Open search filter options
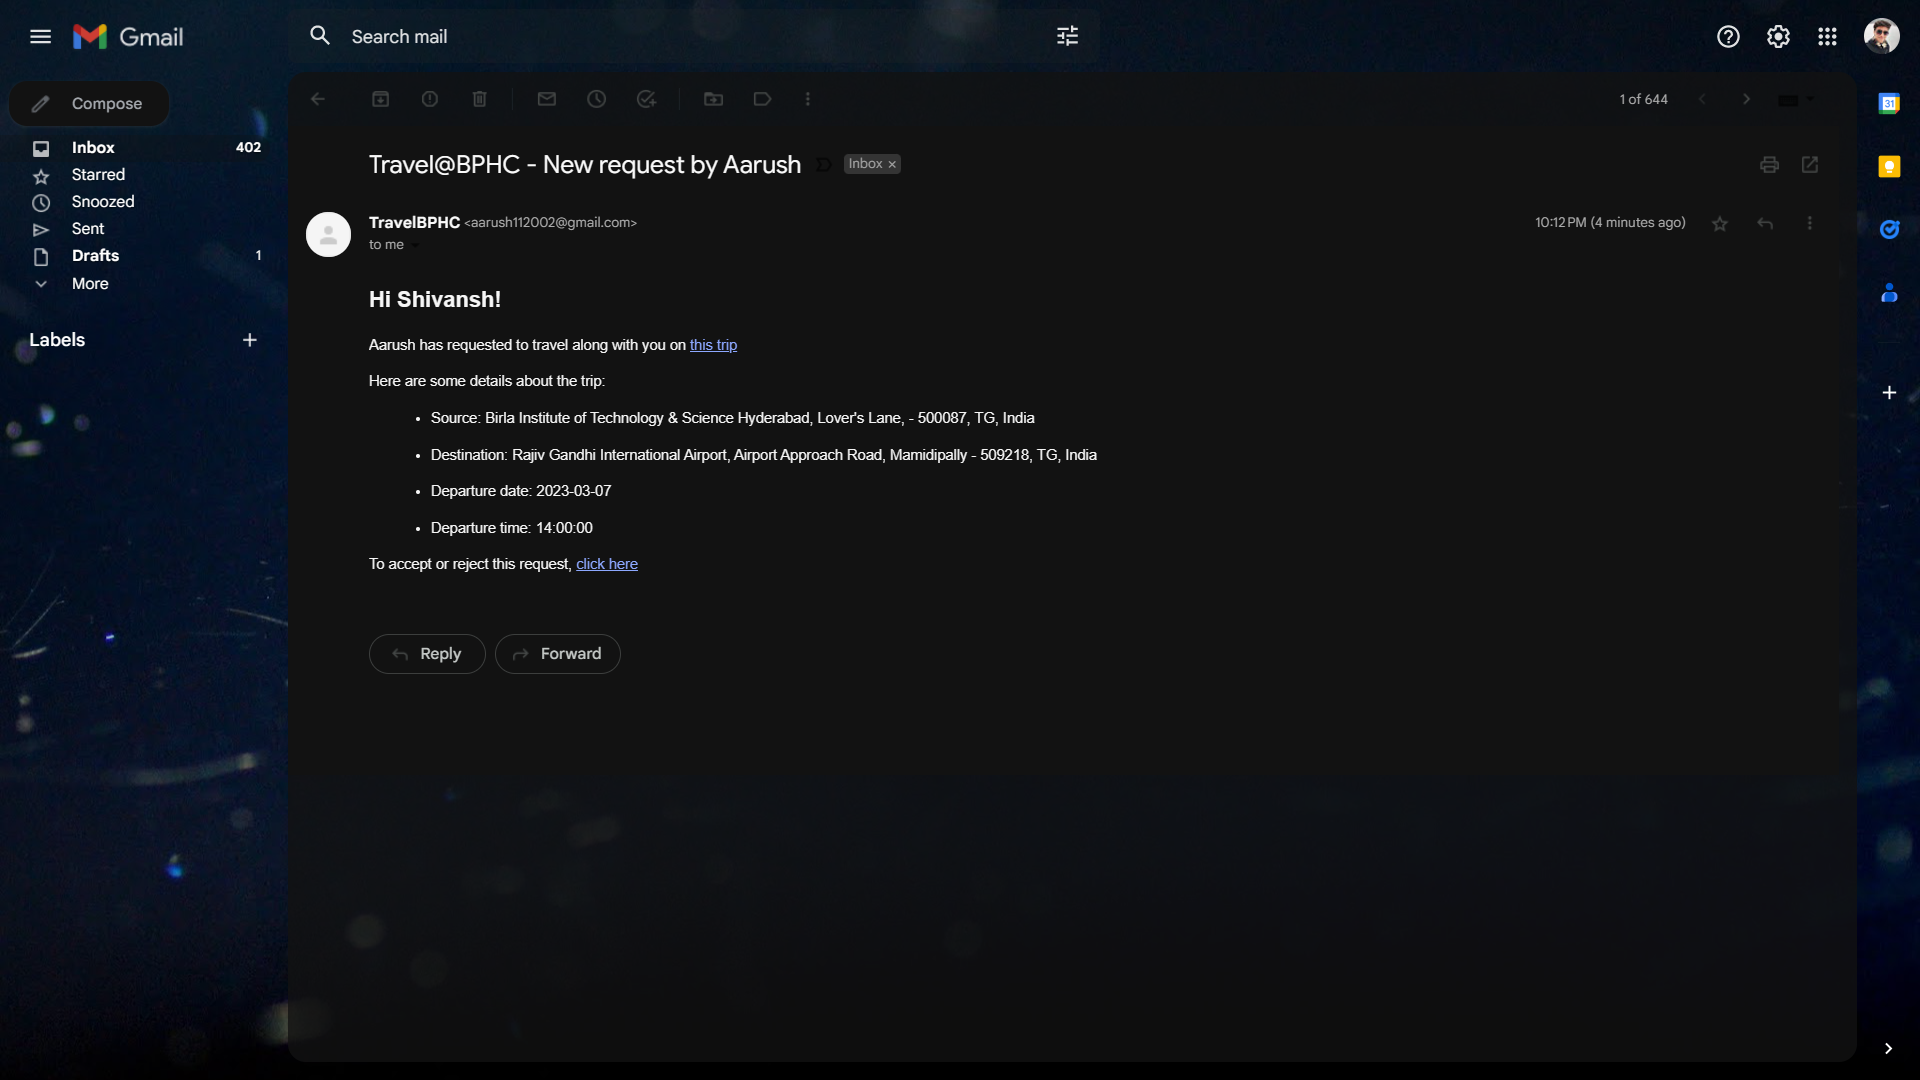 1067,37
